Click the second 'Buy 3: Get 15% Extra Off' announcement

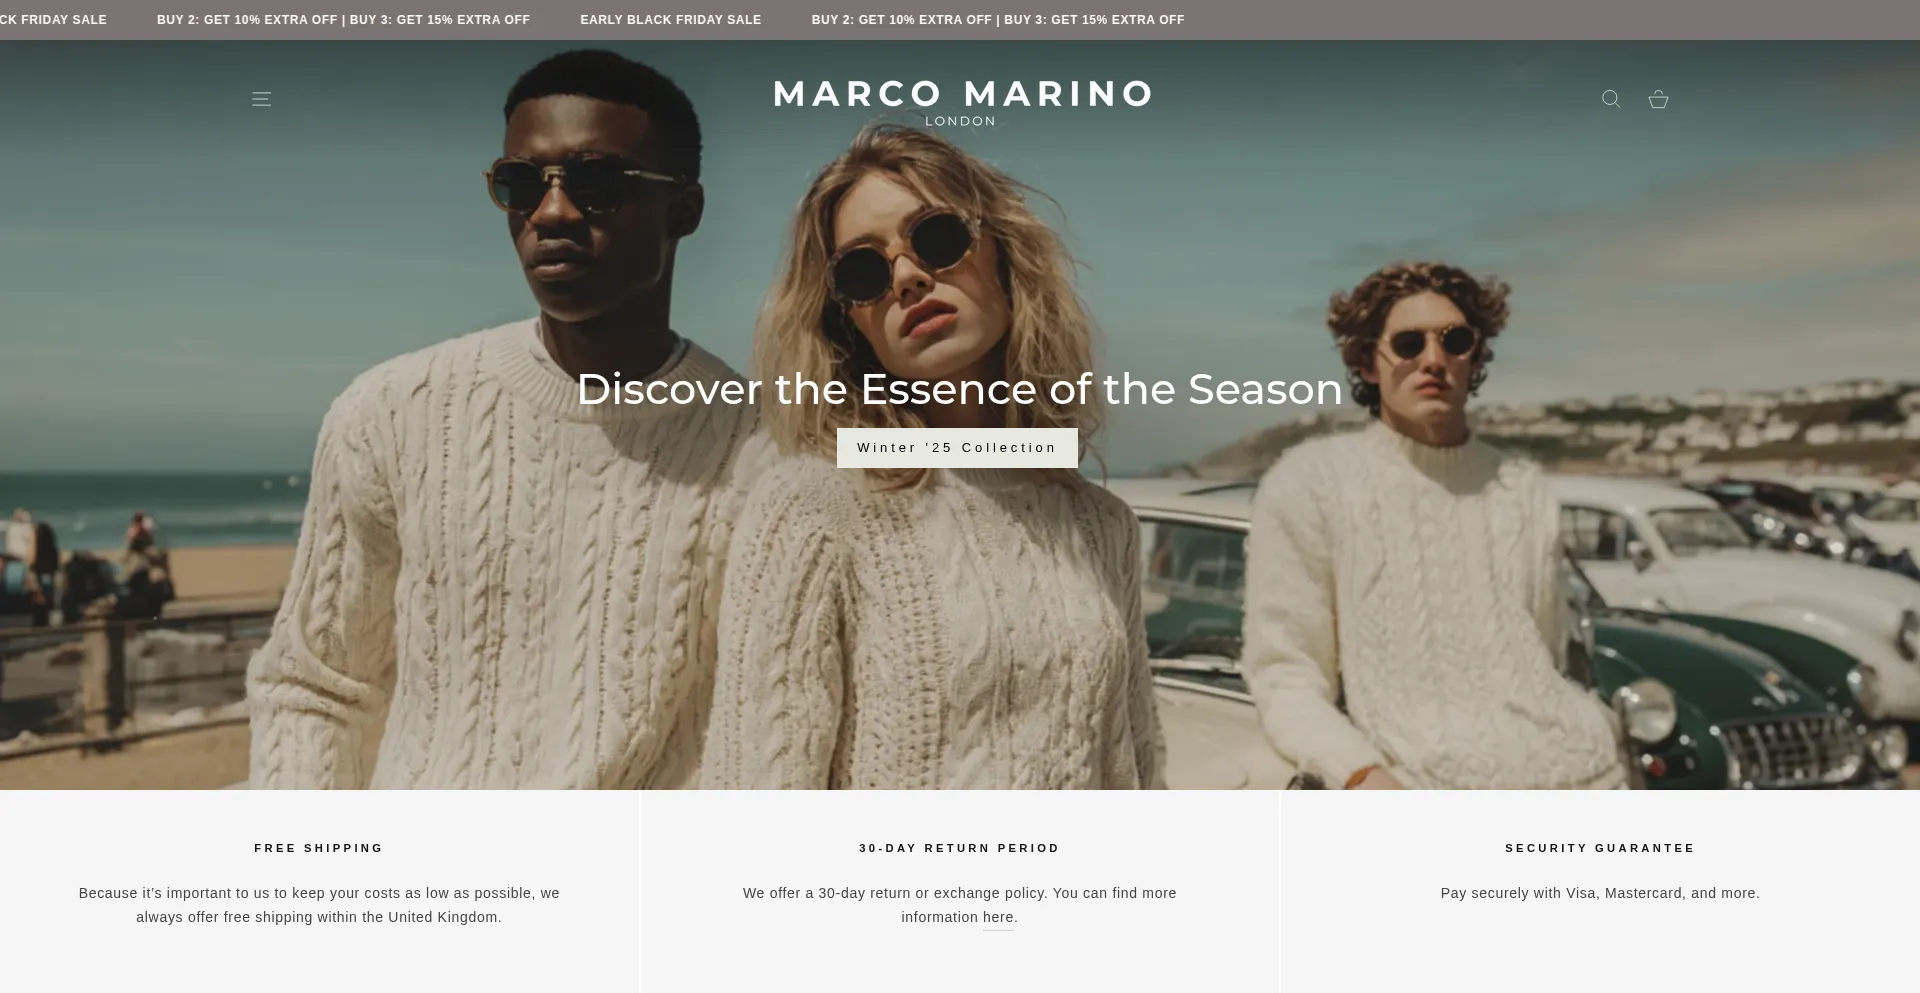pos(1094,20)
